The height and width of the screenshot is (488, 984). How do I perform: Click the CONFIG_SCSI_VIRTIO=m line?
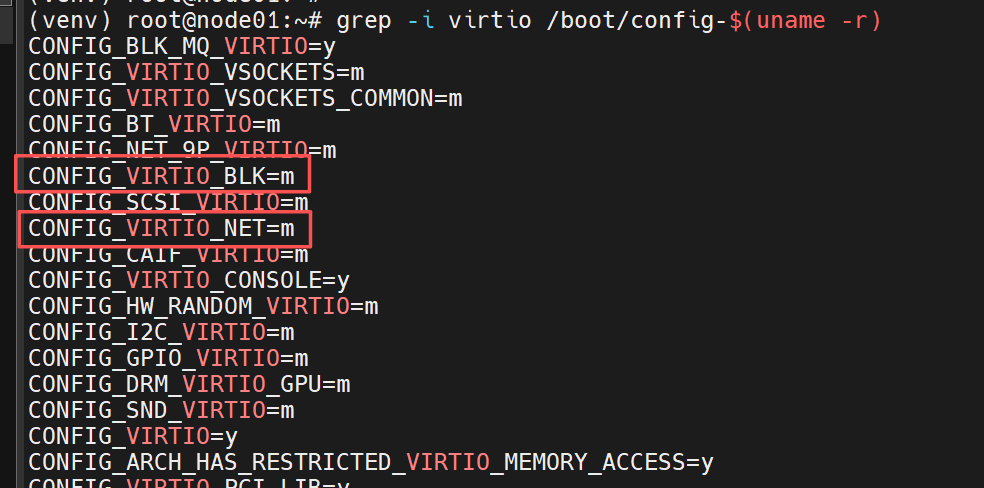(168, 202)
